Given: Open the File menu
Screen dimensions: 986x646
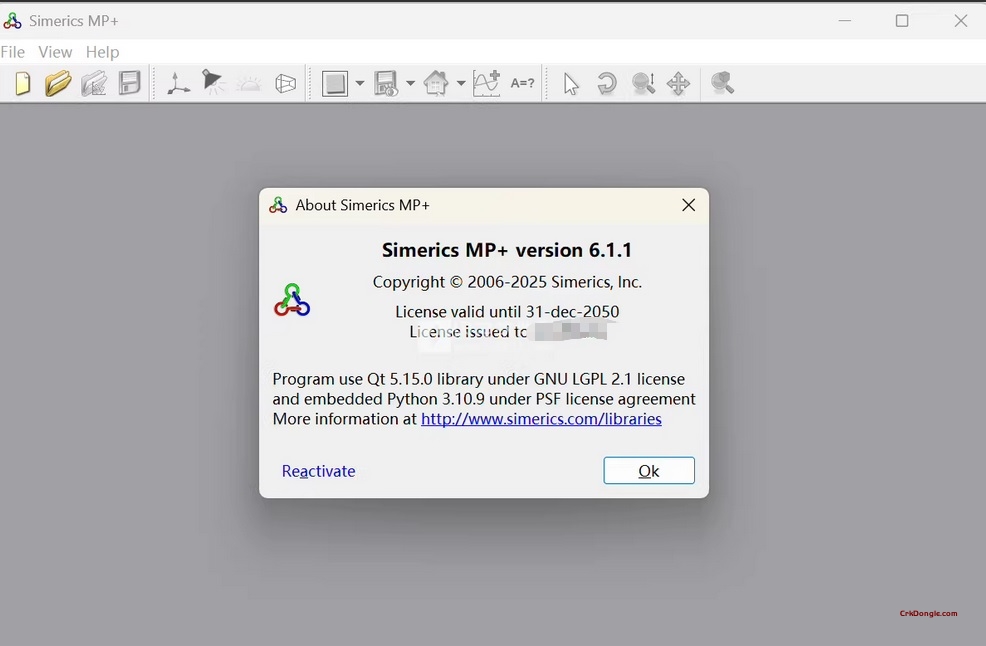Looking at the screenshot, I should (x=13, y=52).
